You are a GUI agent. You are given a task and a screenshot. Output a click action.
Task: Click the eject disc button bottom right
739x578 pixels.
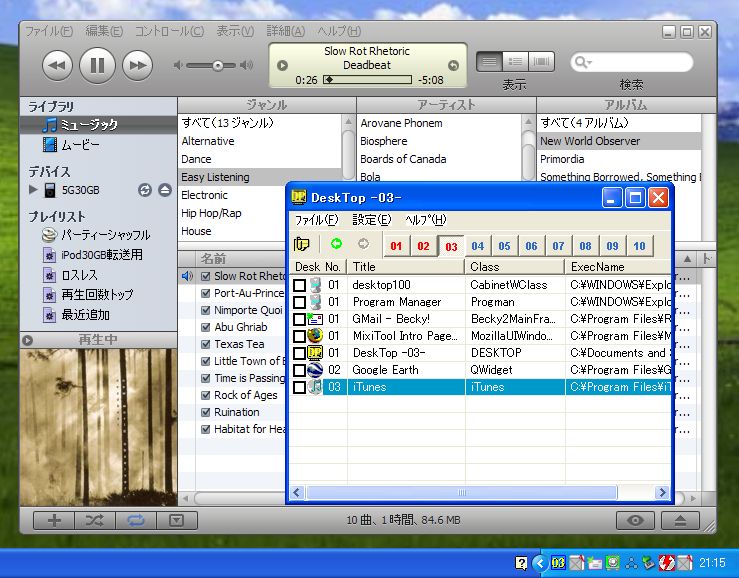[x=680, y=520]
